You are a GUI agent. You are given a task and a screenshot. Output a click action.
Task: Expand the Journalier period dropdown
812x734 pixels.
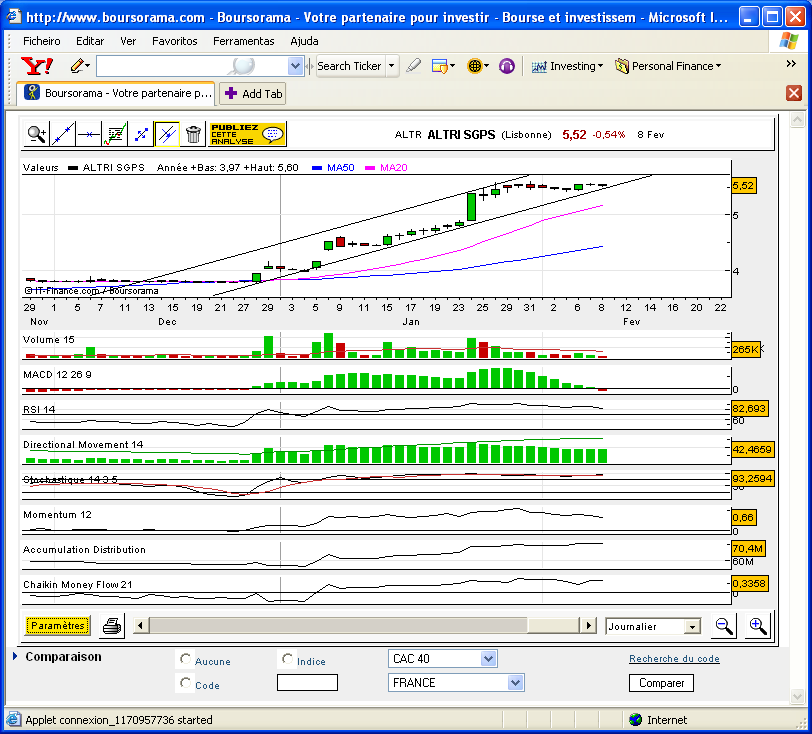click(x=692, y=627)
